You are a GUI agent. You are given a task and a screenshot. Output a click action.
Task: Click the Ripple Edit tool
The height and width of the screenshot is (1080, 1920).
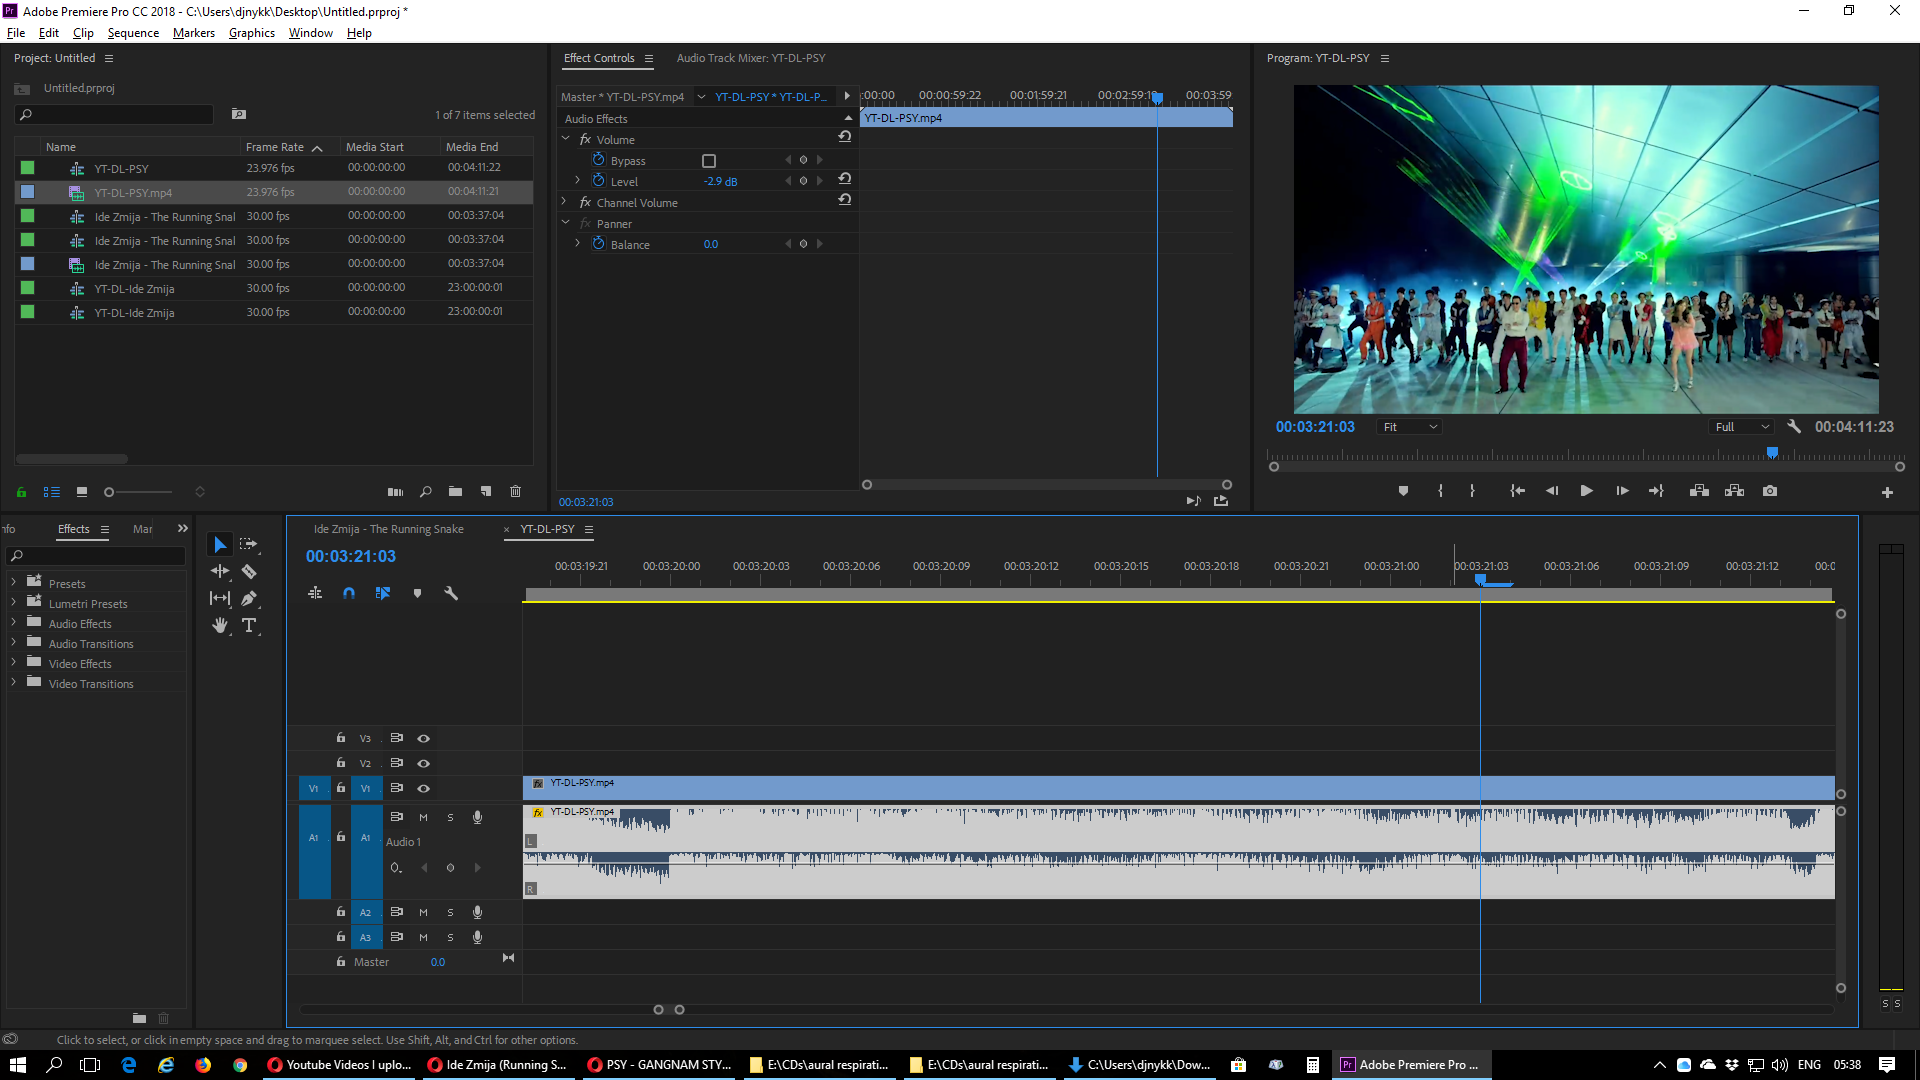[220, 571]
